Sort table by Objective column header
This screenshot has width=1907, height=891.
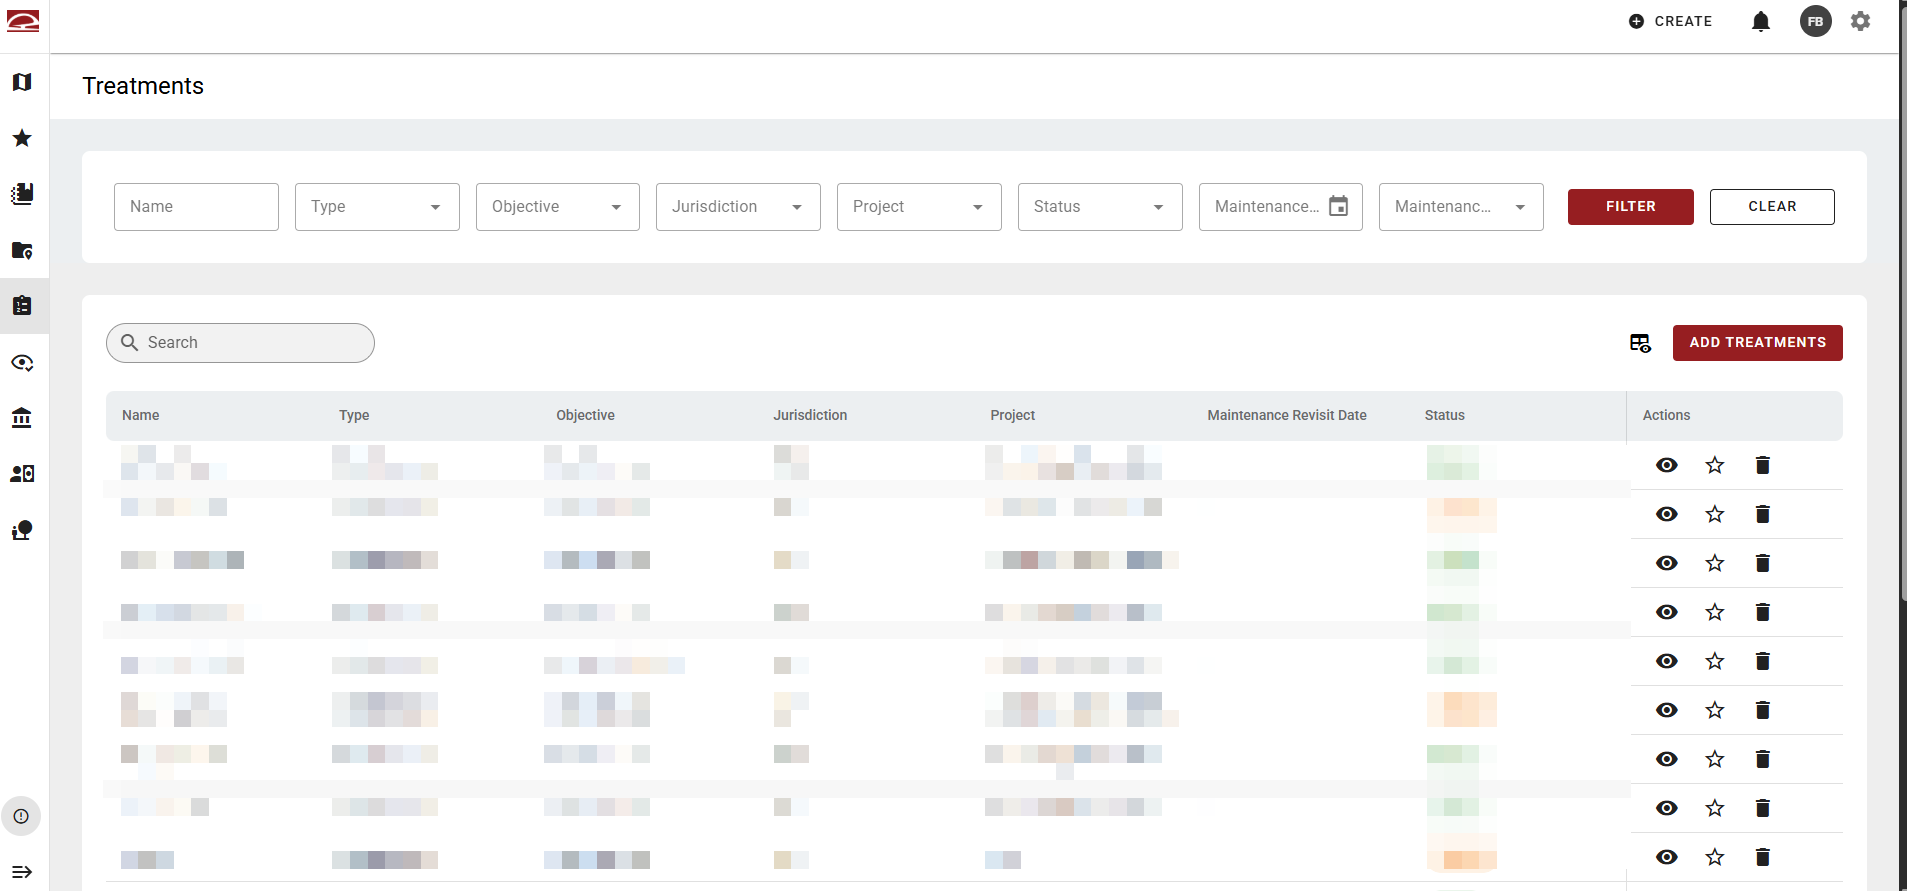click(585, 415)
